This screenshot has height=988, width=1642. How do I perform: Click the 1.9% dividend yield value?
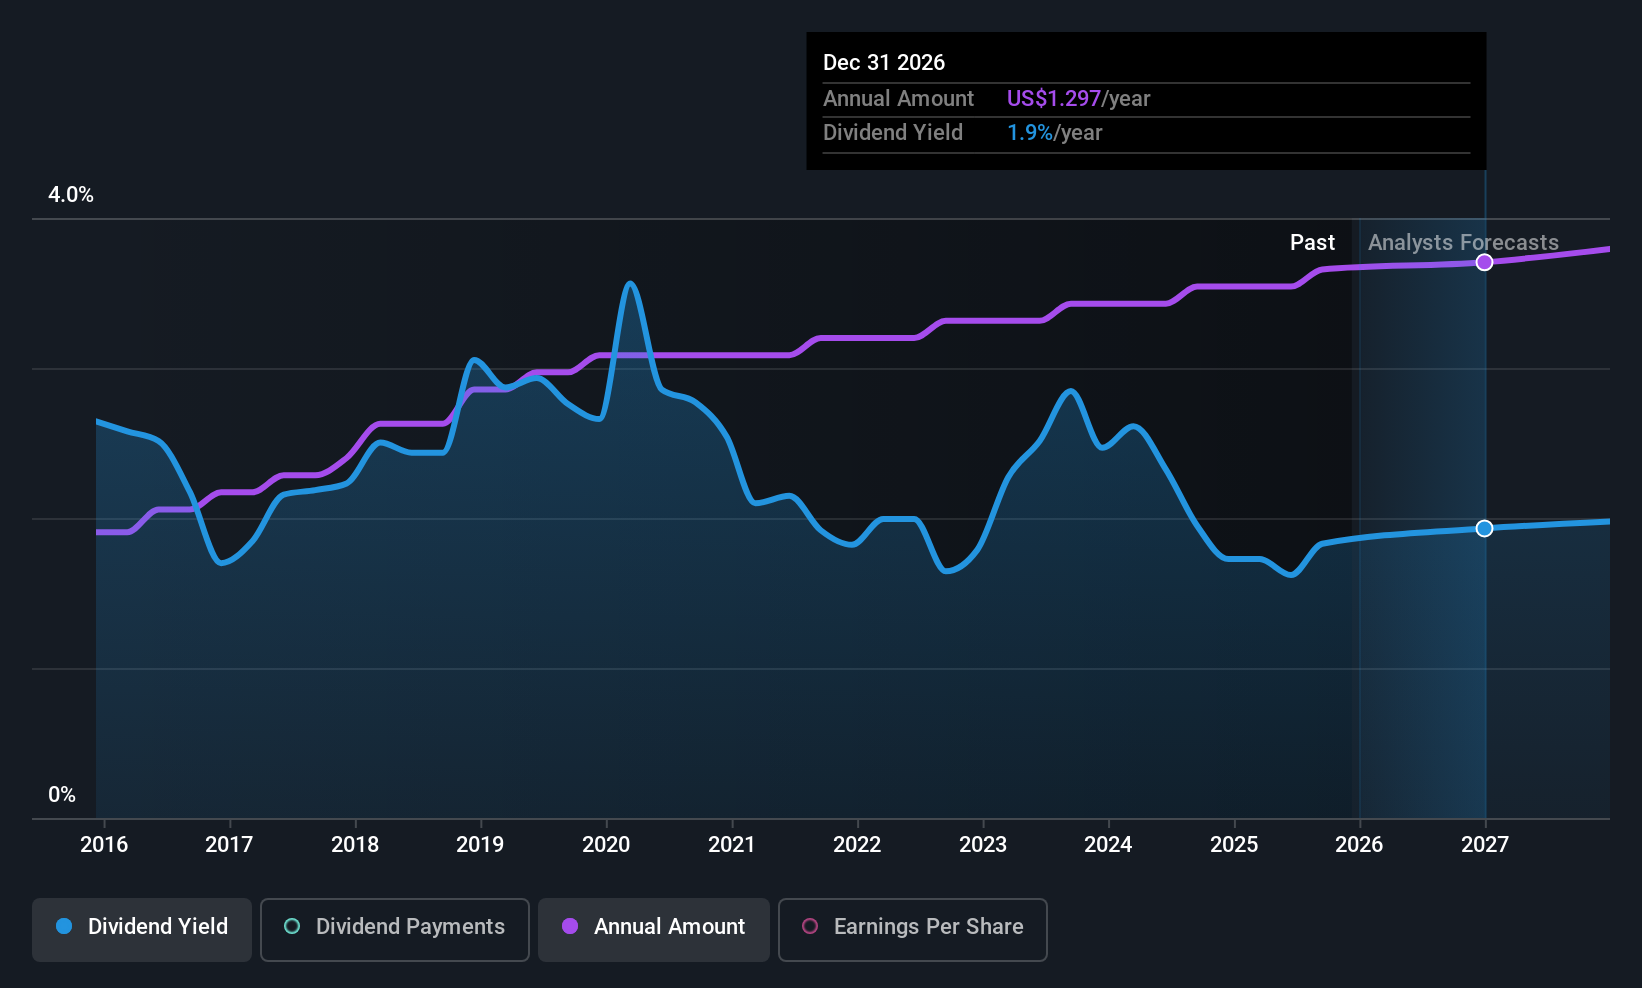(x=1029, y=133)
